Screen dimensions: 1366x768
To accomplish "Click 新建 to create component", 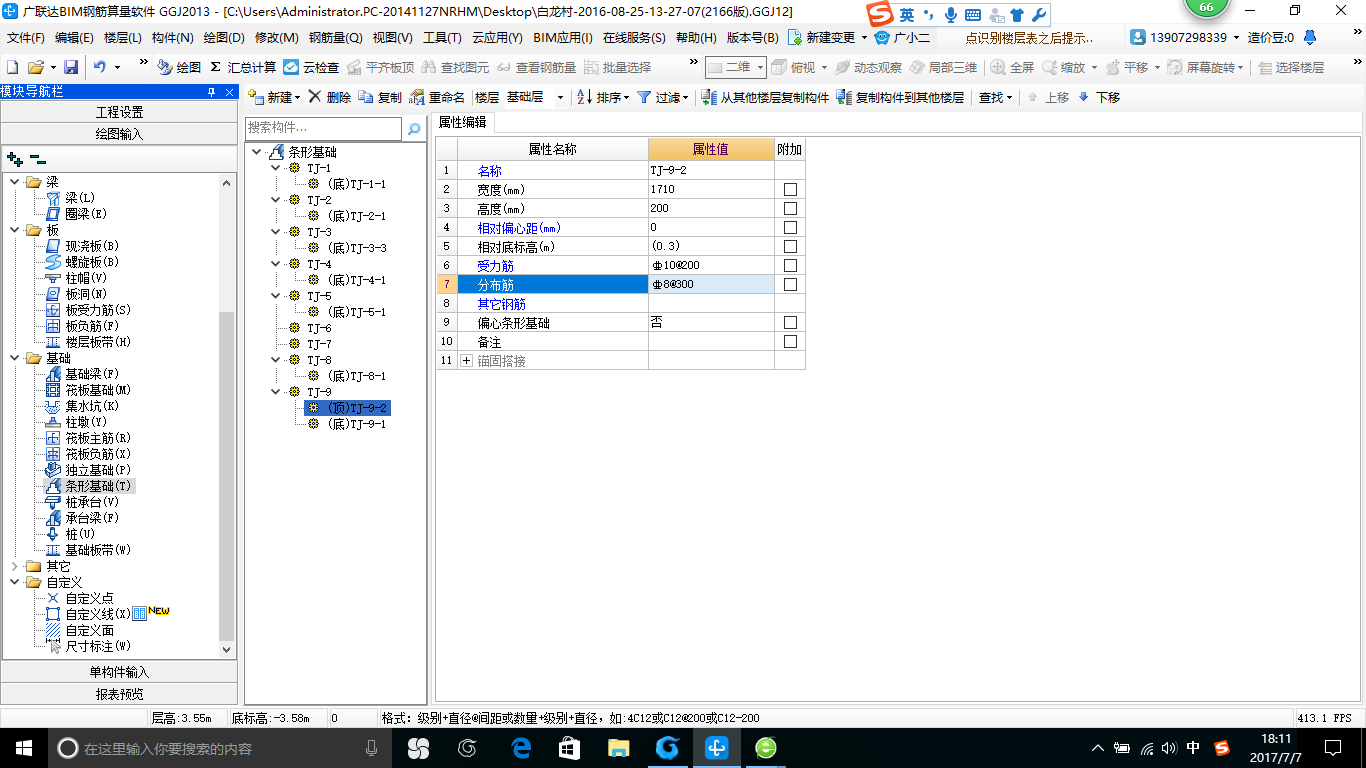I will tap(274, 97).
